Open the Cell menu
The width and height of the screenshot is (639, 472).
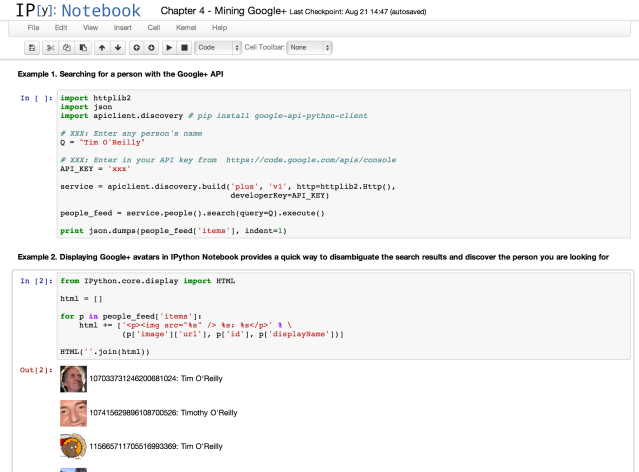154,28
